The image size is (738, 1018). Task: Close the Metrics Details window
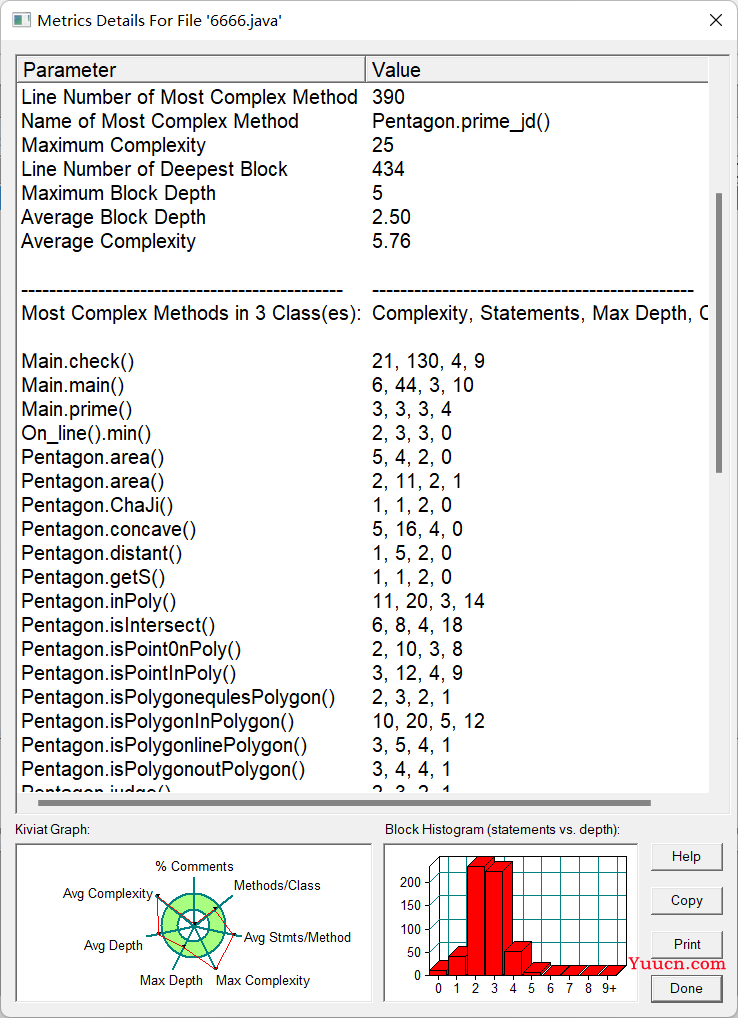(x=716, y=20)
